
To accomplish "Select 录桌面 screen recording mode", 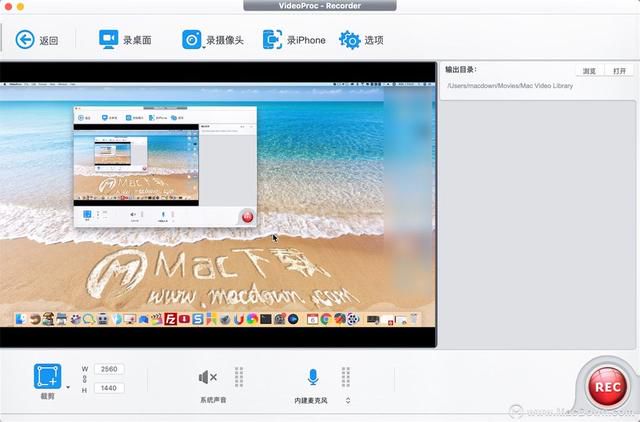I will coord(125,40).
